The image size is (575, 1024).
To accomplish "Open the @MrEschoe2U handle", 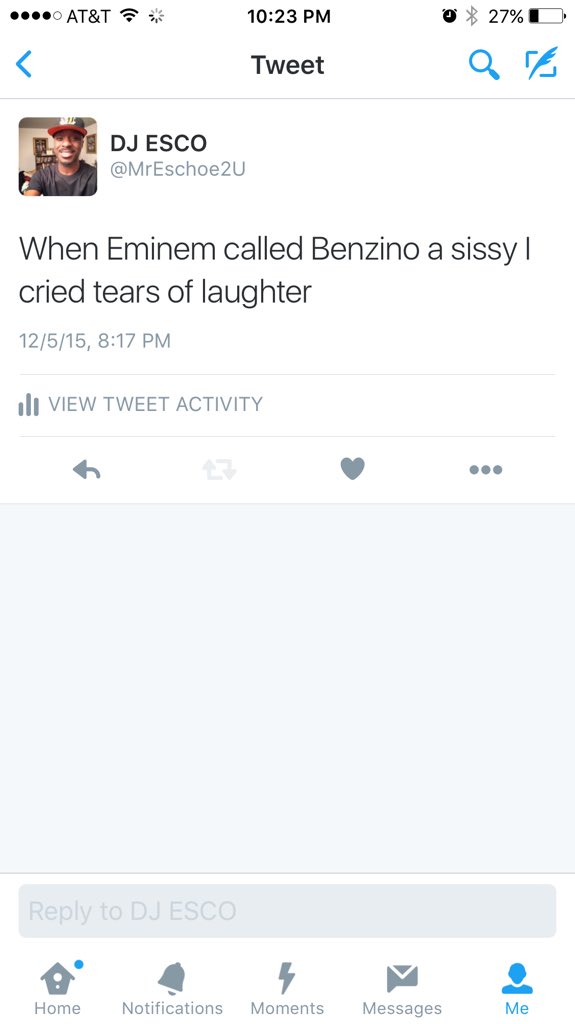I will pos(178,169).
